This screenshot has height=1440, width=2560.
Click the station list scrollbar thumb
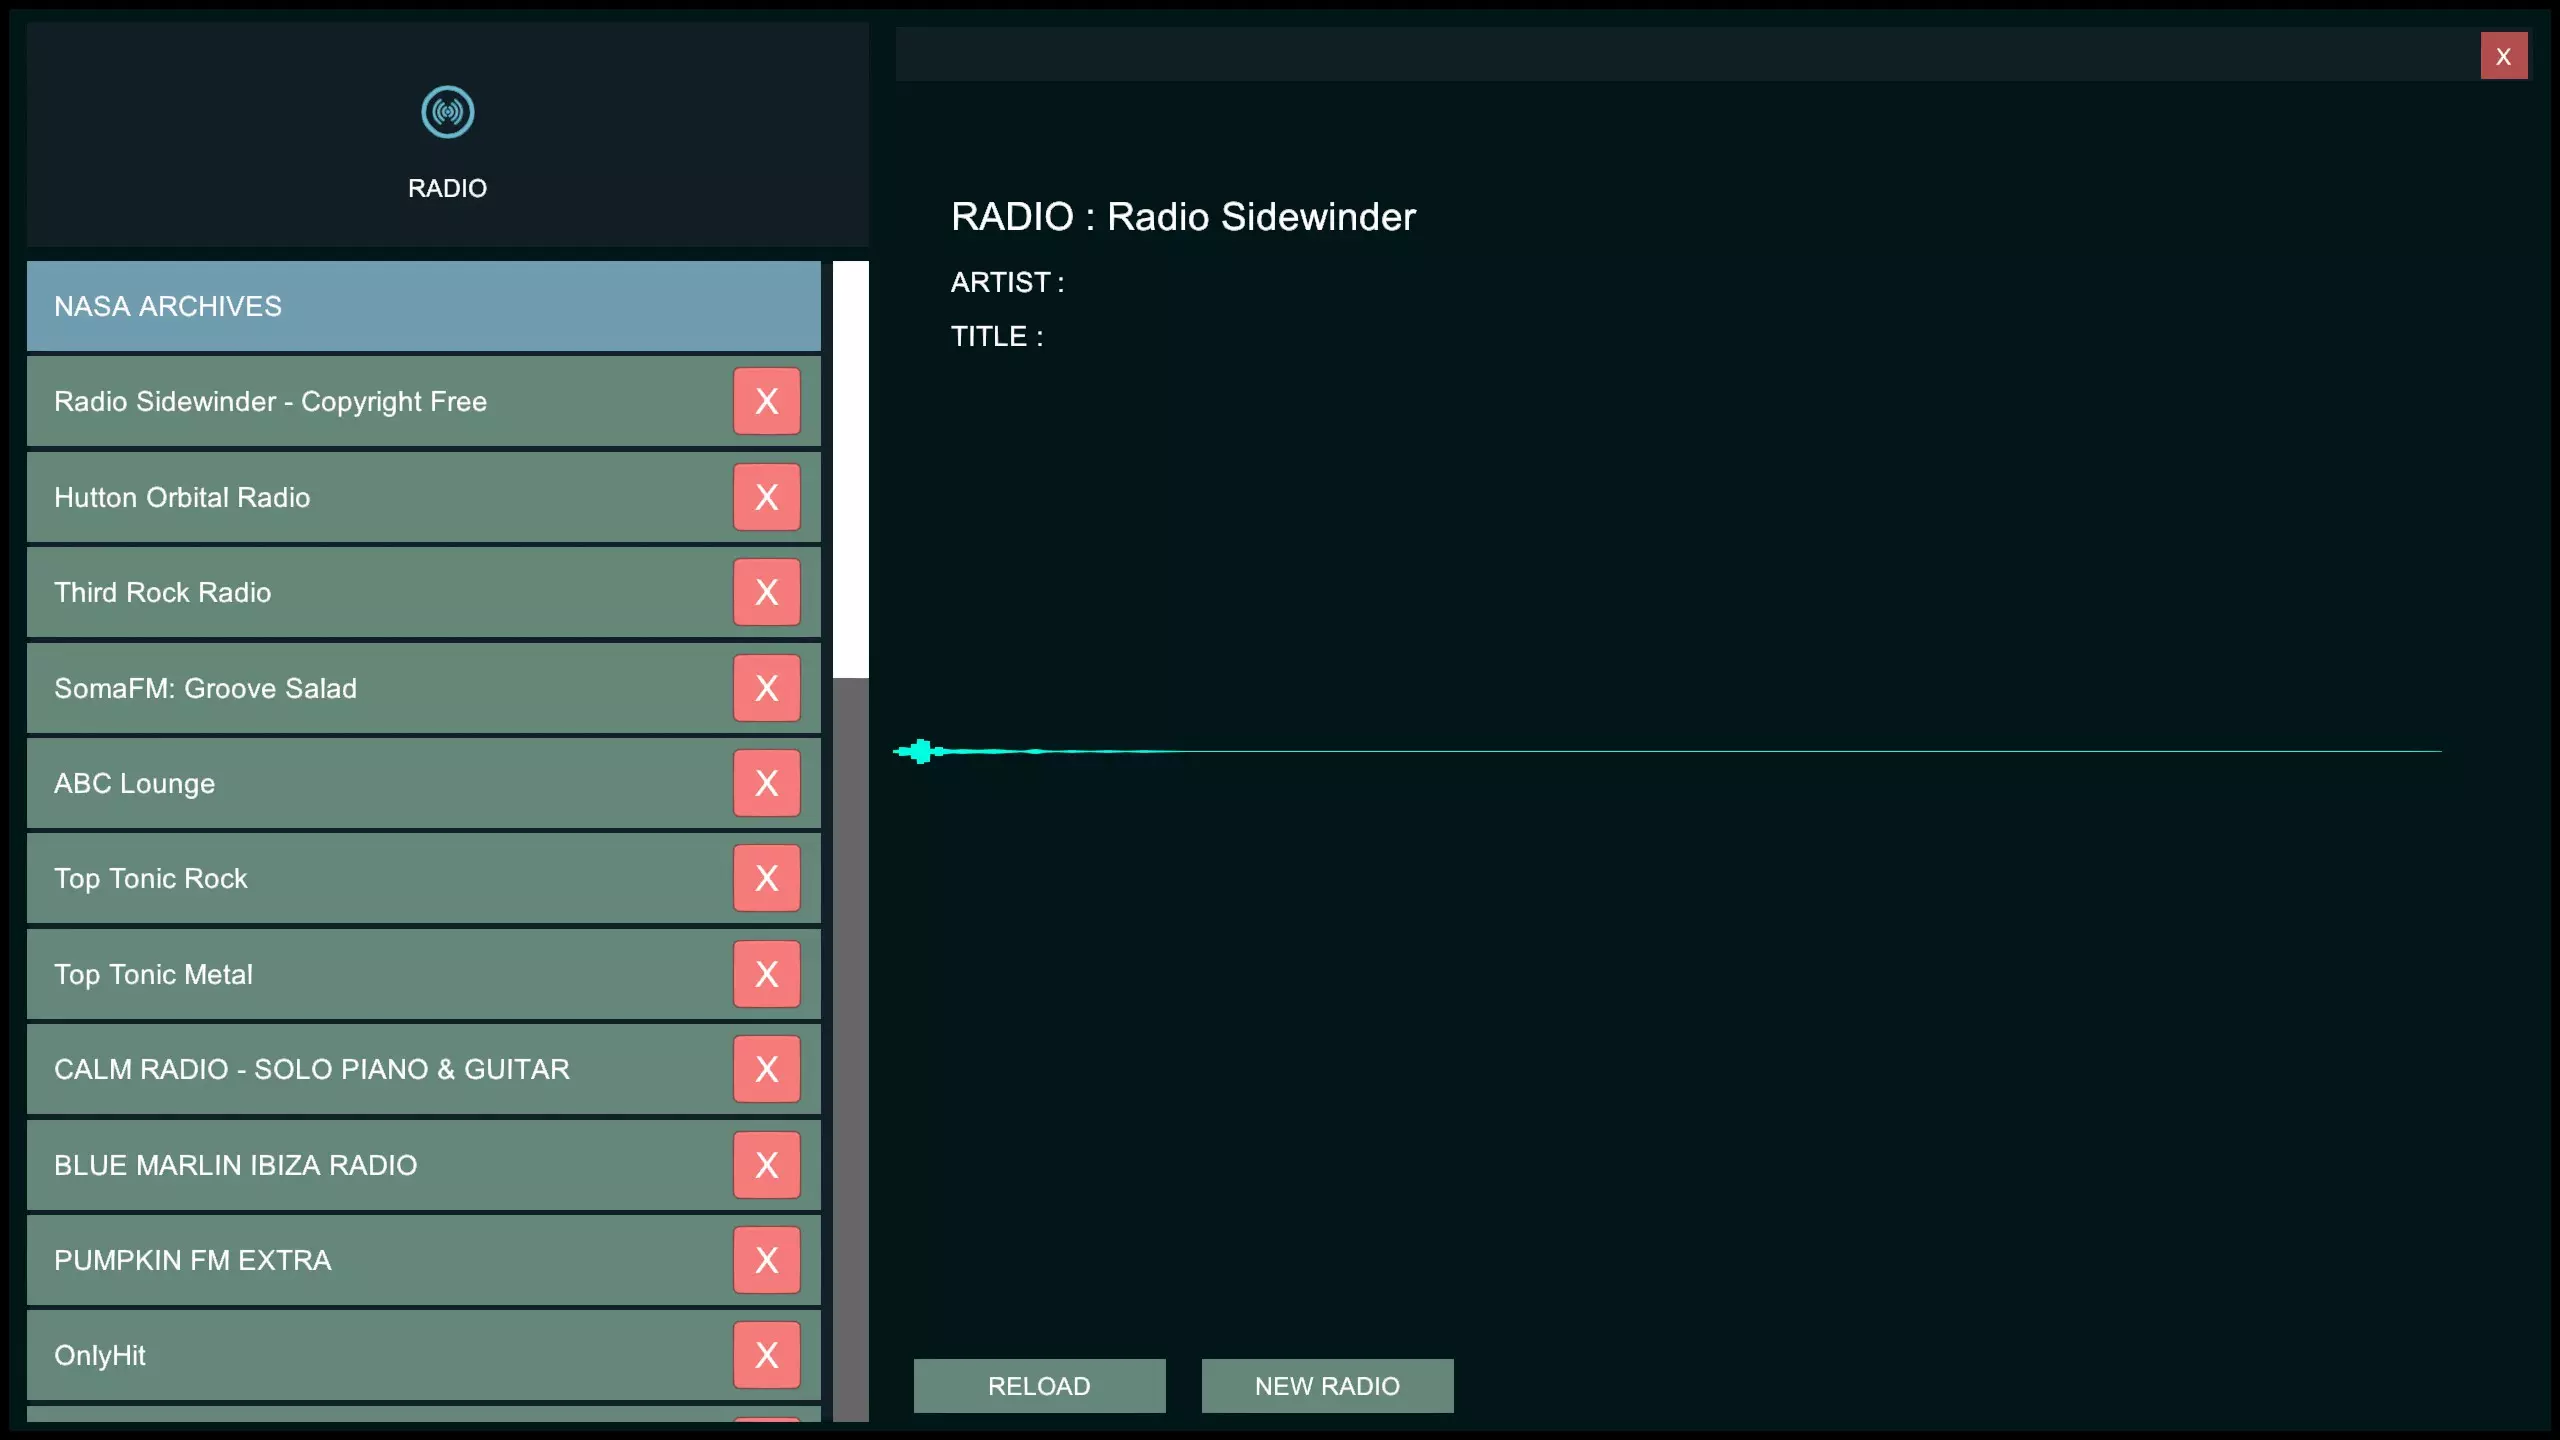[x=850, y=470]
